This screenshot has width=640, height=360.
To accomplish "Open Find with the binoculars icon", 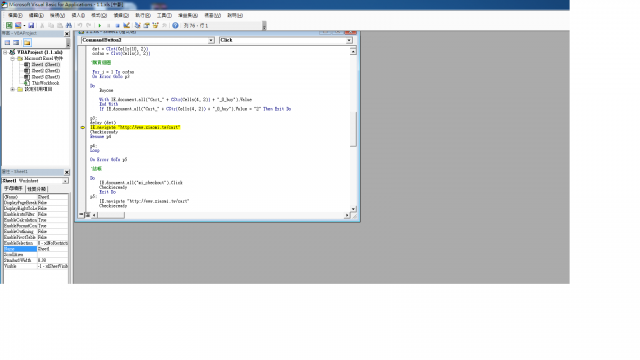I will (69, 25).
